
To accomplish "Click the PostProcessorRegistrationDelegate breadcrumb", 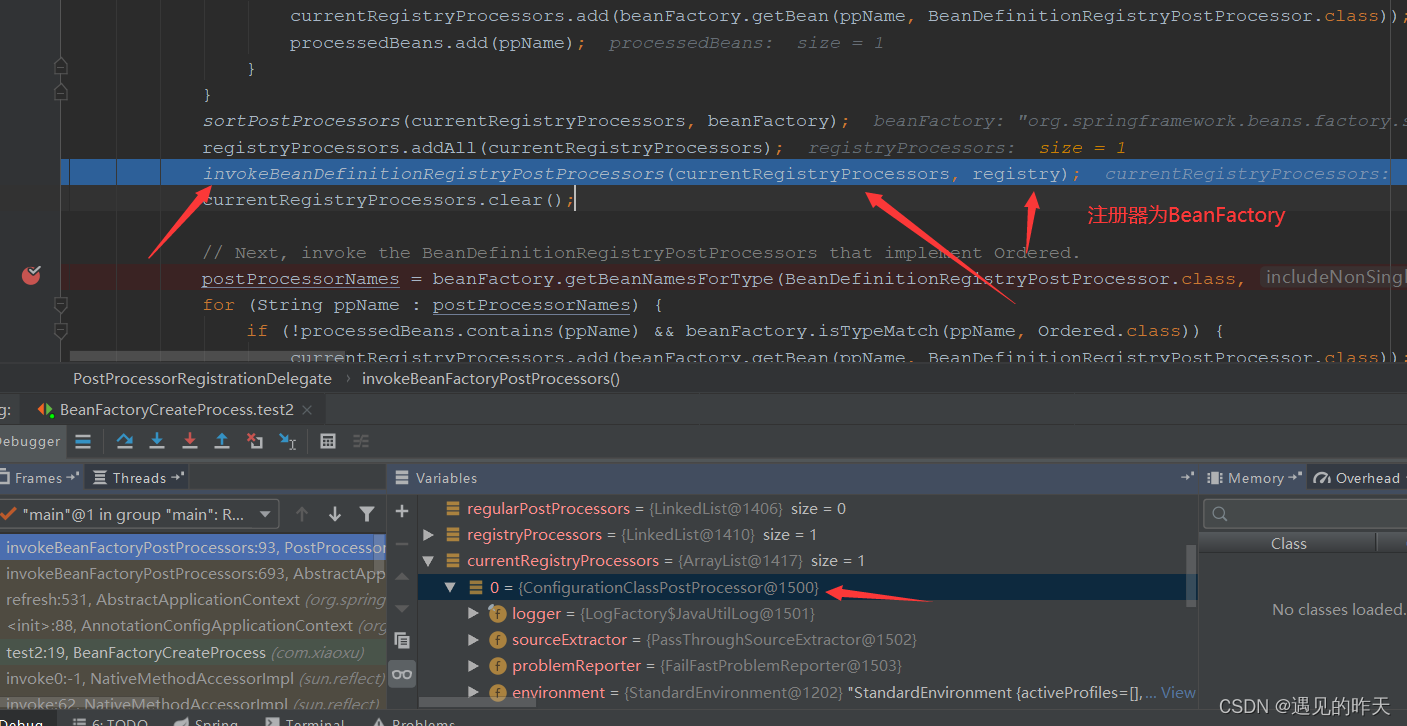I will (202, 378).
